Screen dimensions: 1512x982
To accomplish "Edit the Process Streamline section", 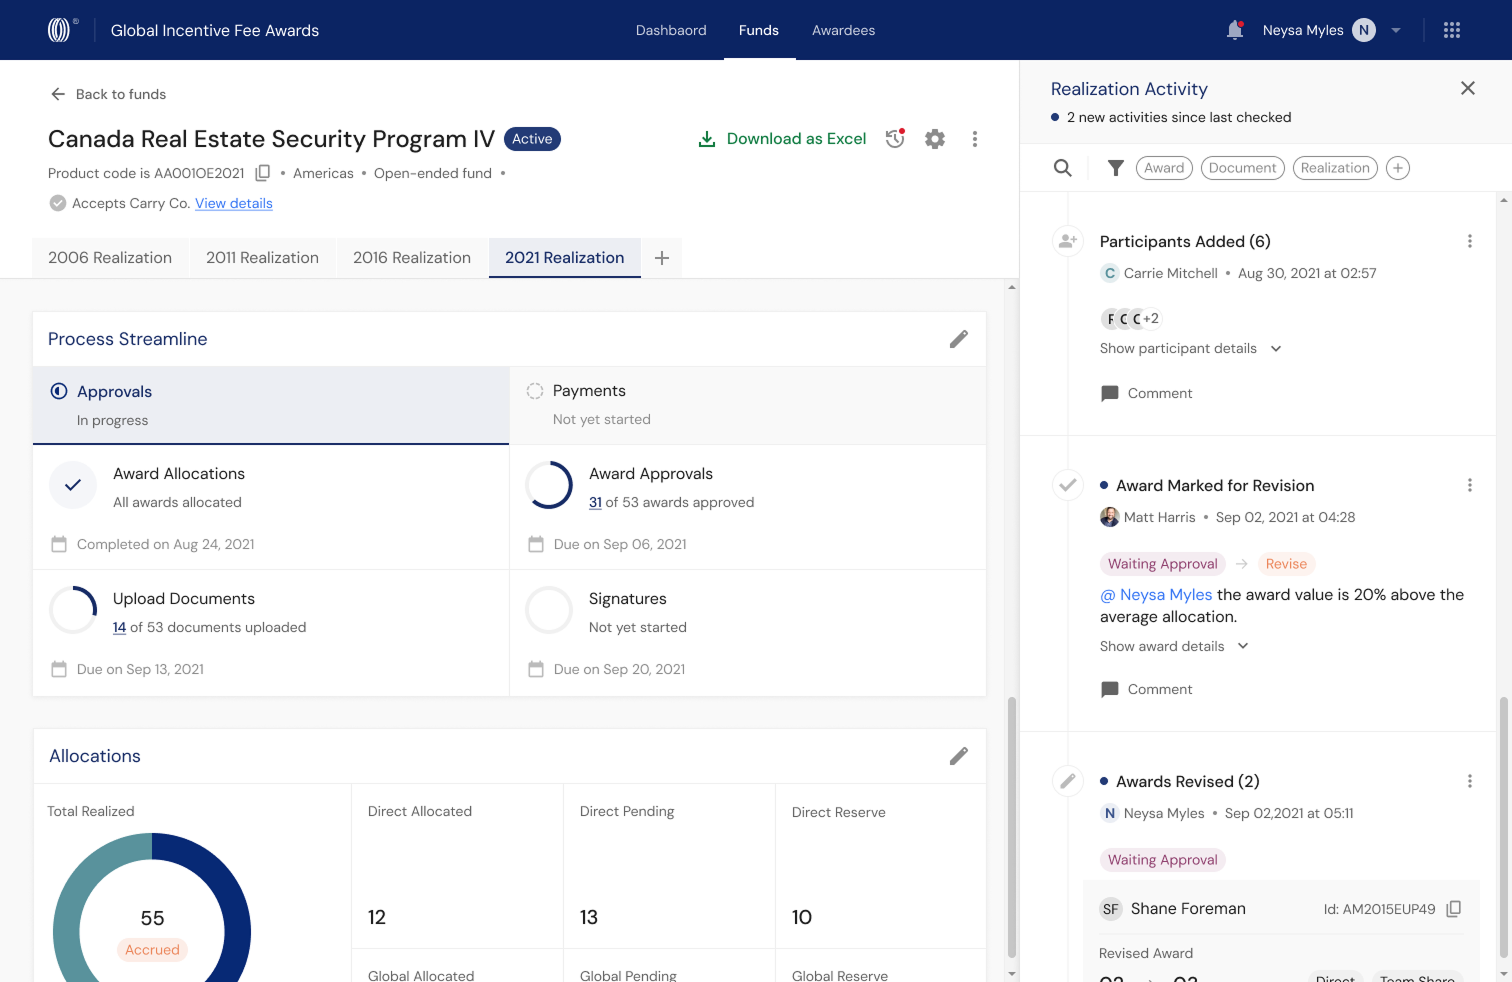I will click(x=959, y=339).
